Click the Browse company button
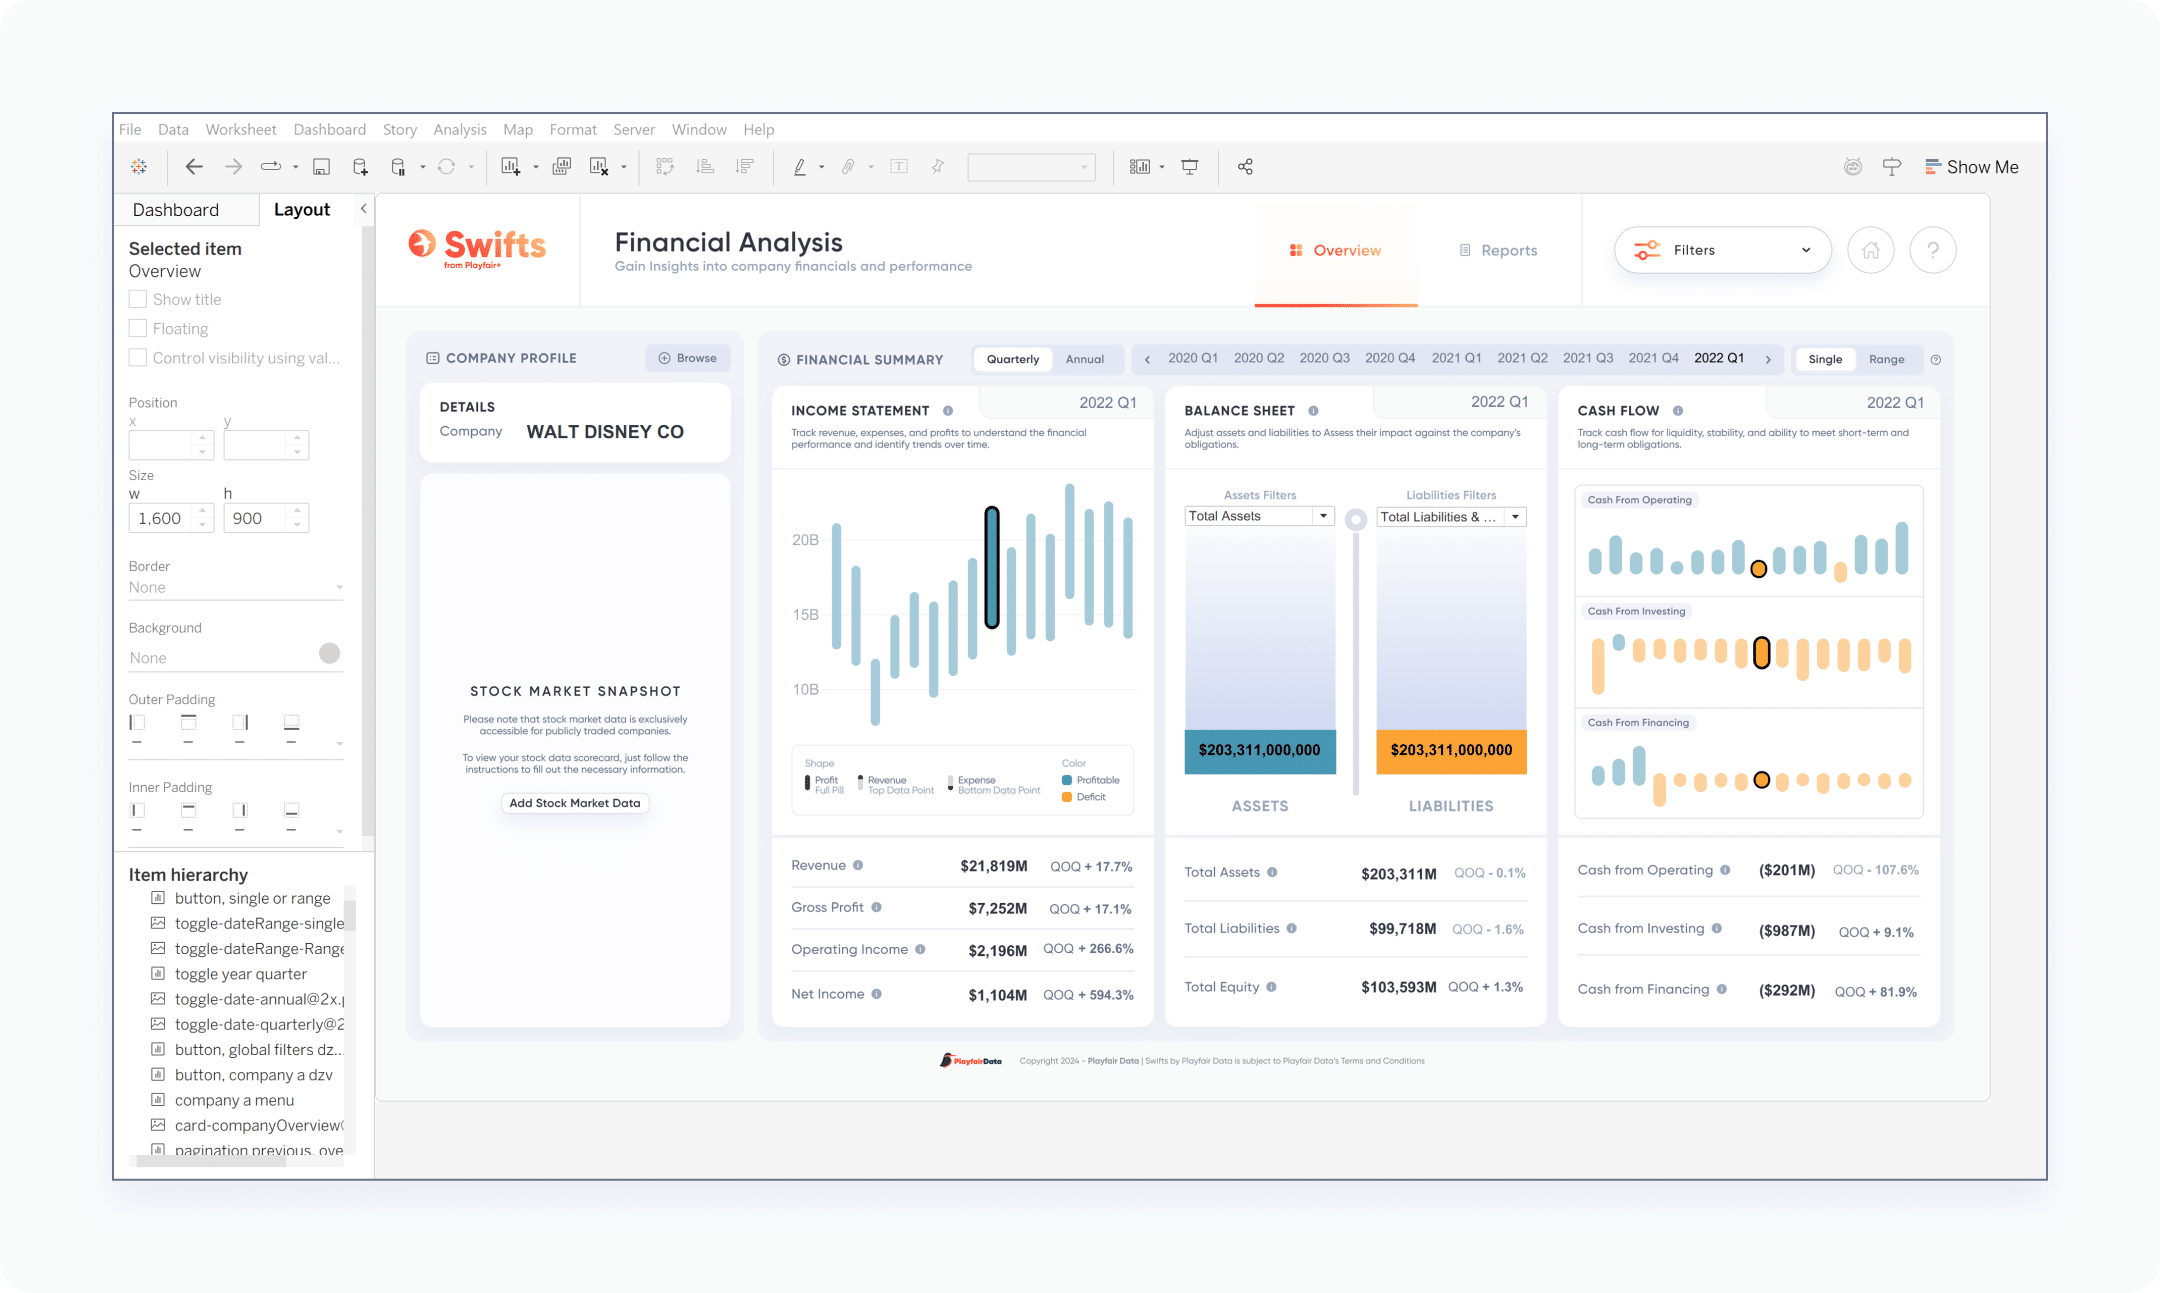Image resolution: width=2160 pixels, height=1293 pixels. (688, 358)
